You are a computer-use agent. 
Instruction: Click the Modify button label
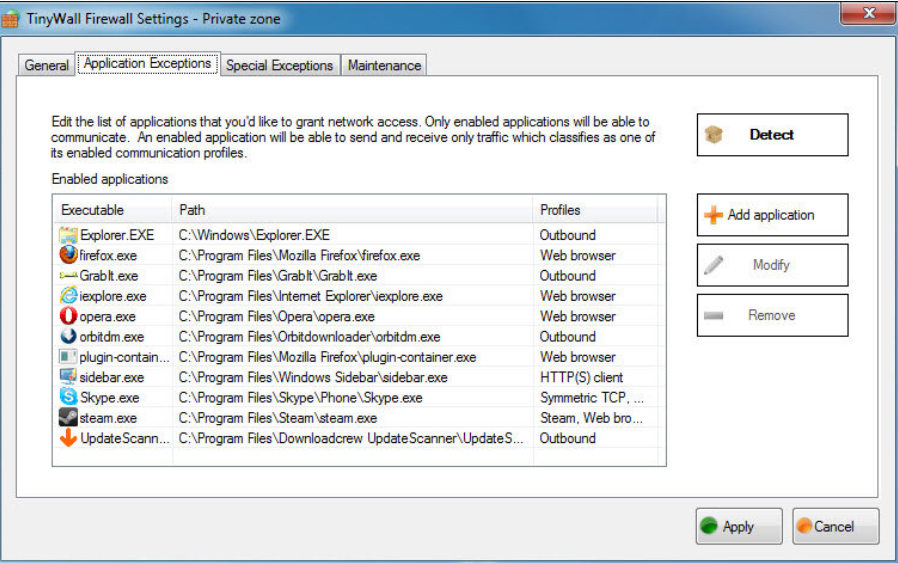(771, 265)
